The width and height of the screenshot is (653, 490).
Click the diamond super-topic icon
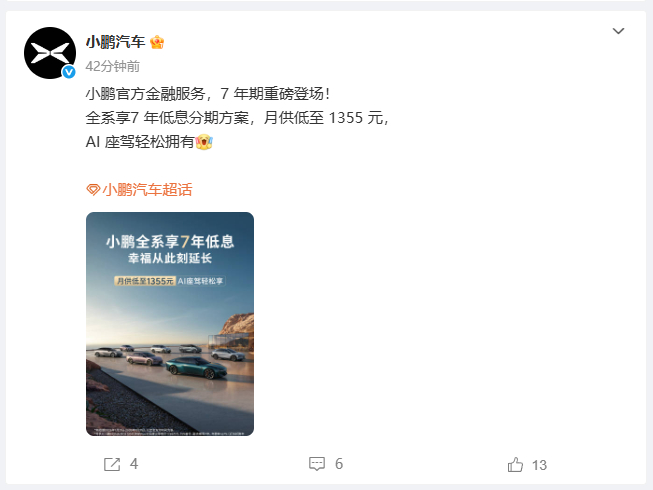(93, 190)
